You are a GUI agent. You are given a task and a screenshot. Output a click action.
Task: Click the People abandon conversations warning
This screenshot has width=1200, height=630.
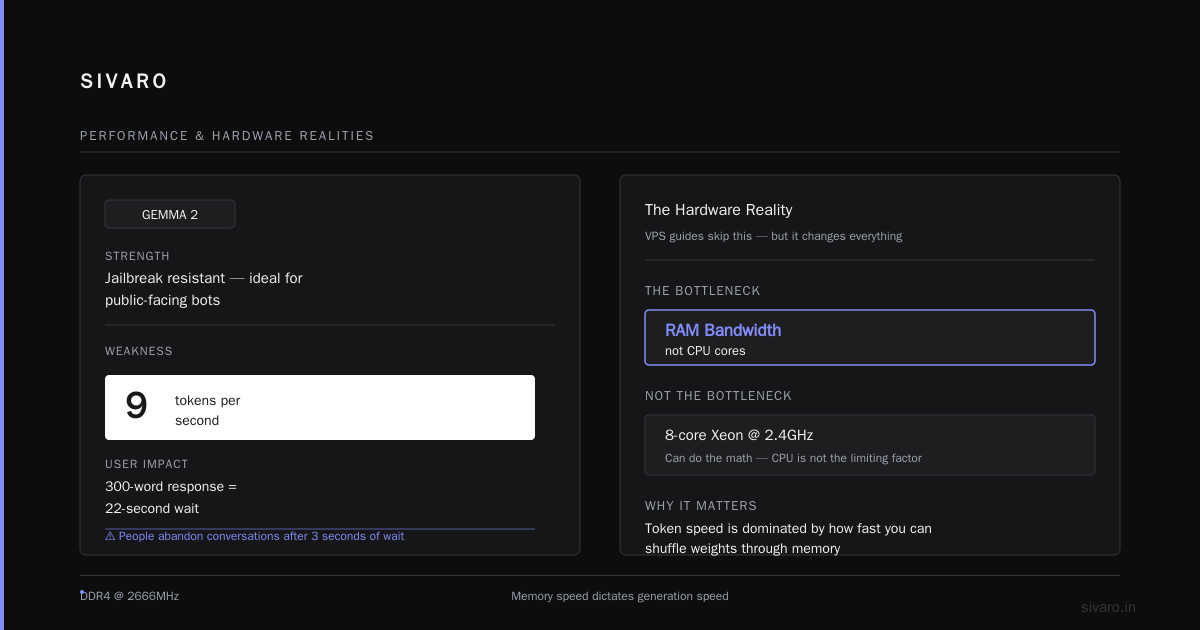point(255,536)
